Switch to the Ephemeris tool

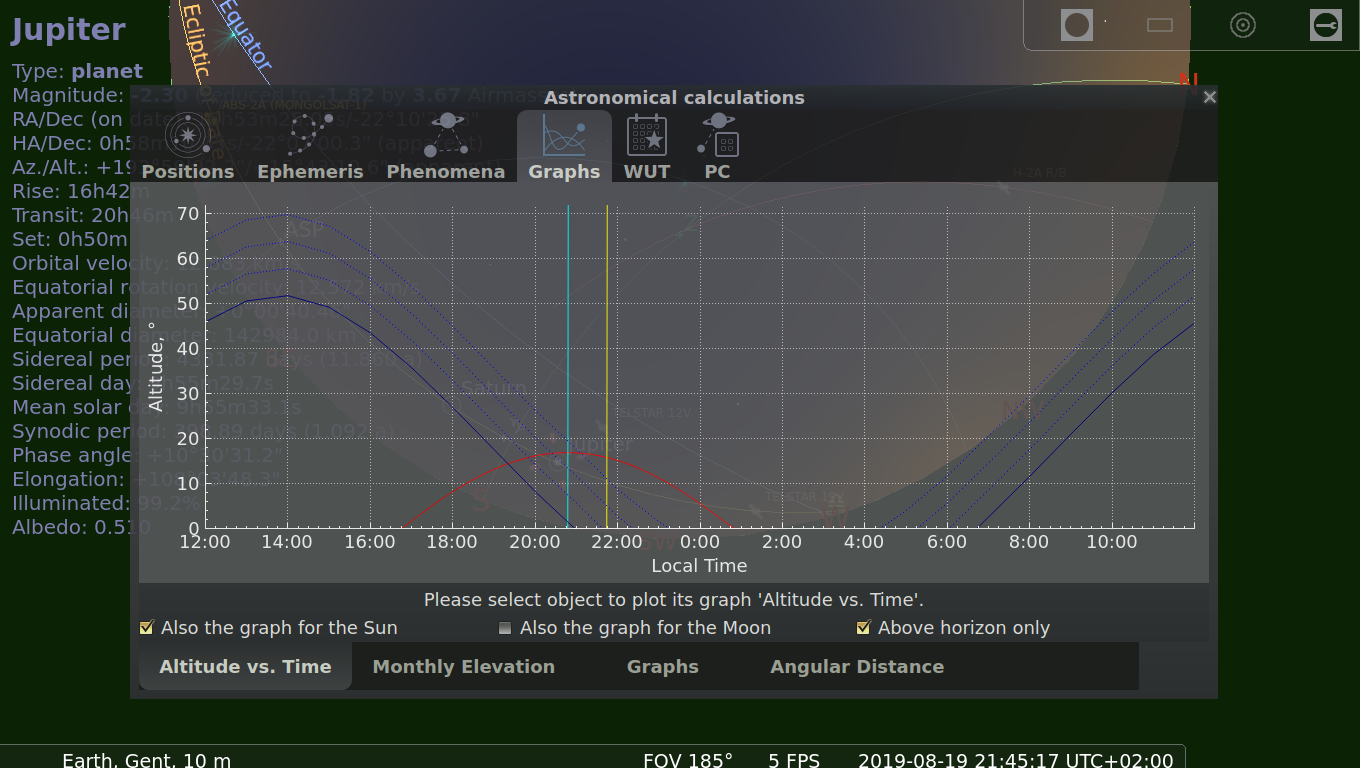(x=310, y=146)
